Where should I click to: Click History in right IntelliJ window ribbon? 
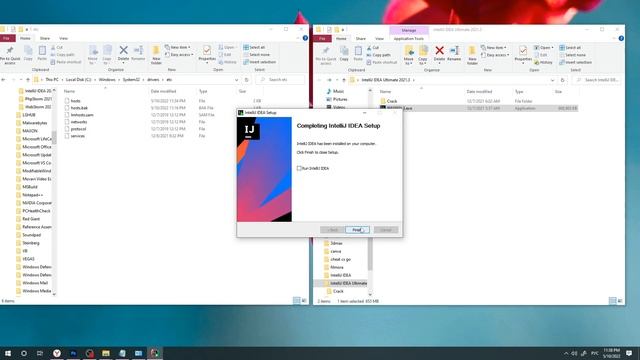point(543,62)
